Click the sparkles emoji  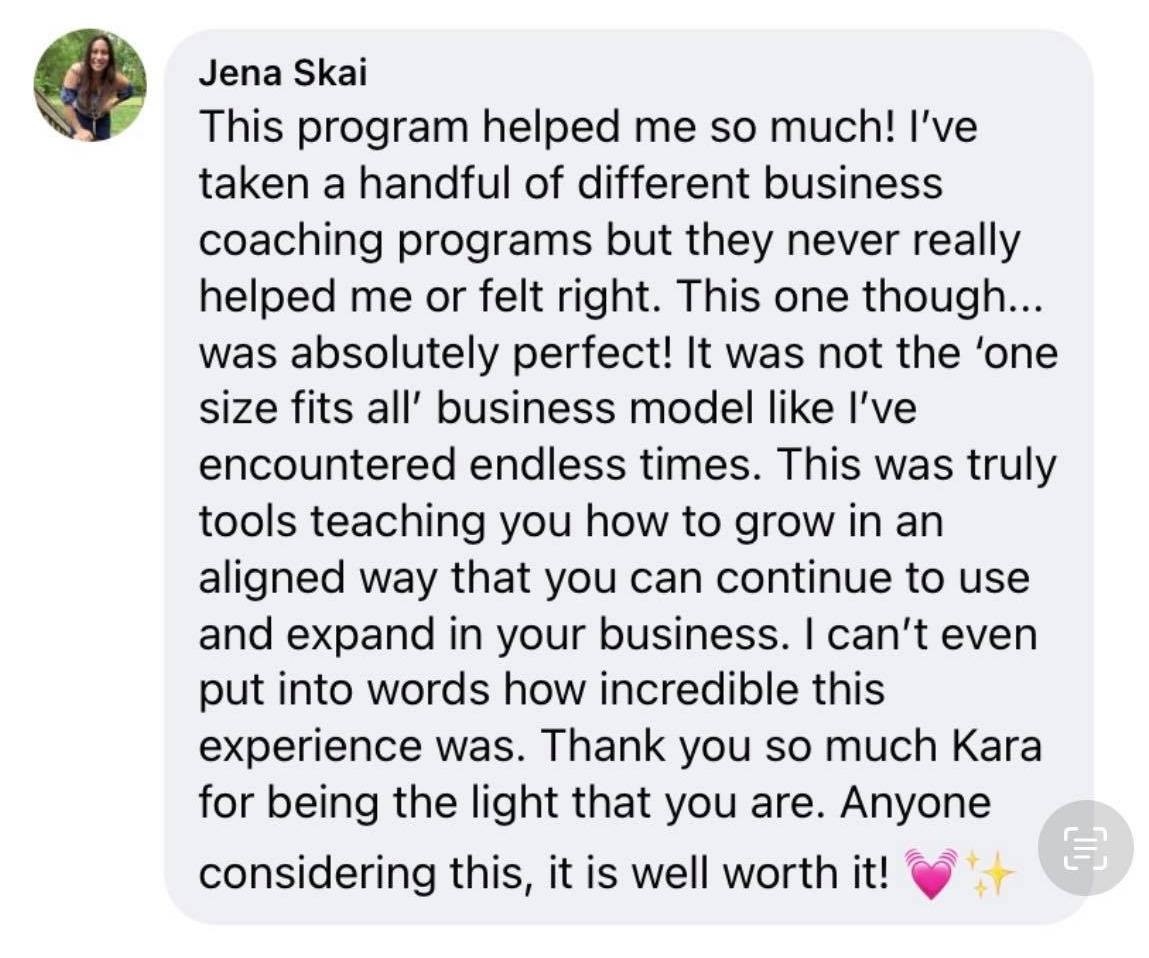click(x=989, y=875)
